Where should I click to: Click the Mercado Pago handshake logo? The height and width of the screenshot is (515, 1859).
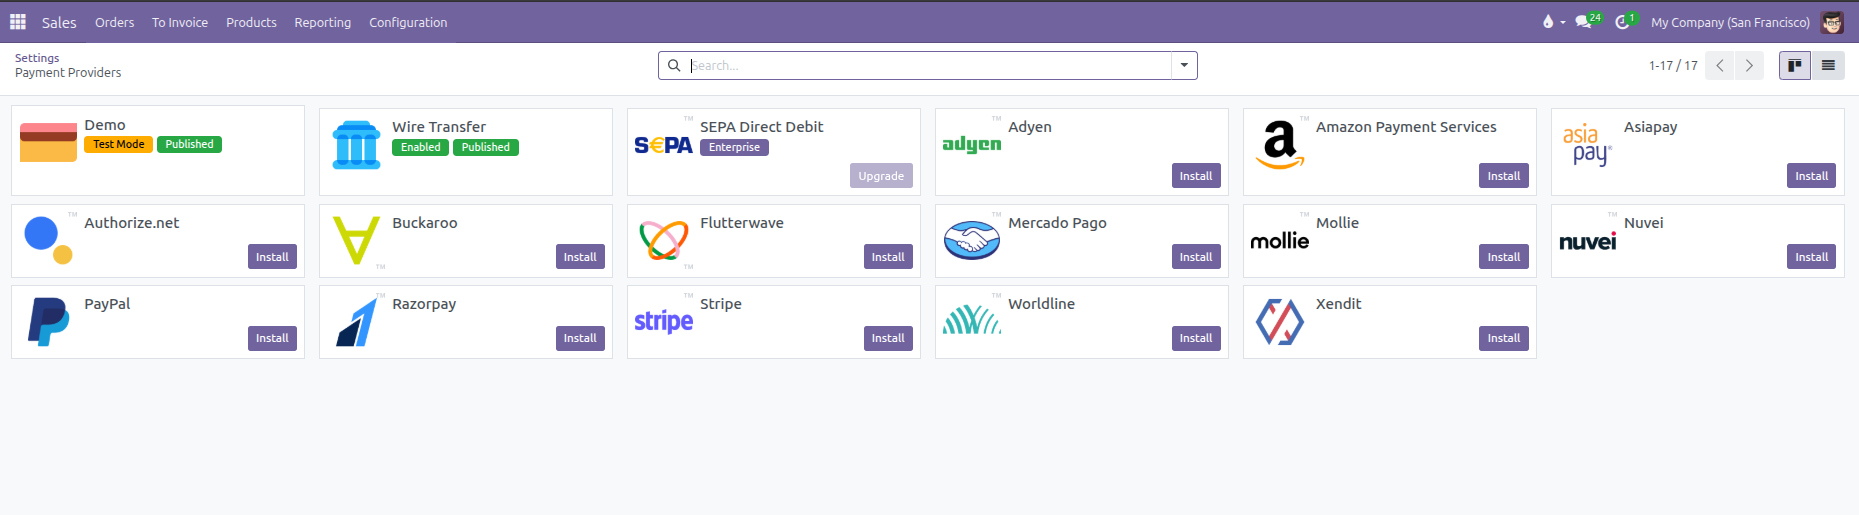pyautogui.click(x=972, y=240)
